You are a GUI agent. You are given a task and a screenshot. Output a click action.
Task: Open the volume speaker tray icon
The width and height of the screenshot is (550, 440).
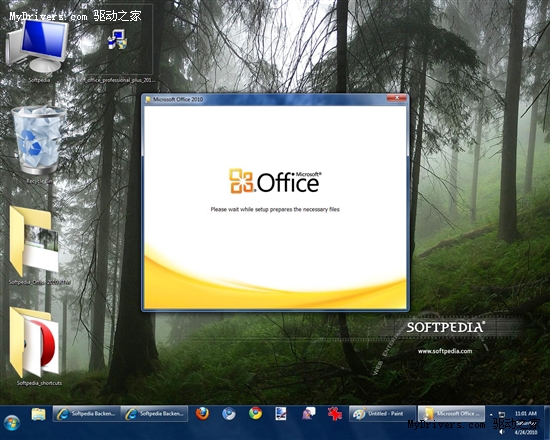pos(502,432)
